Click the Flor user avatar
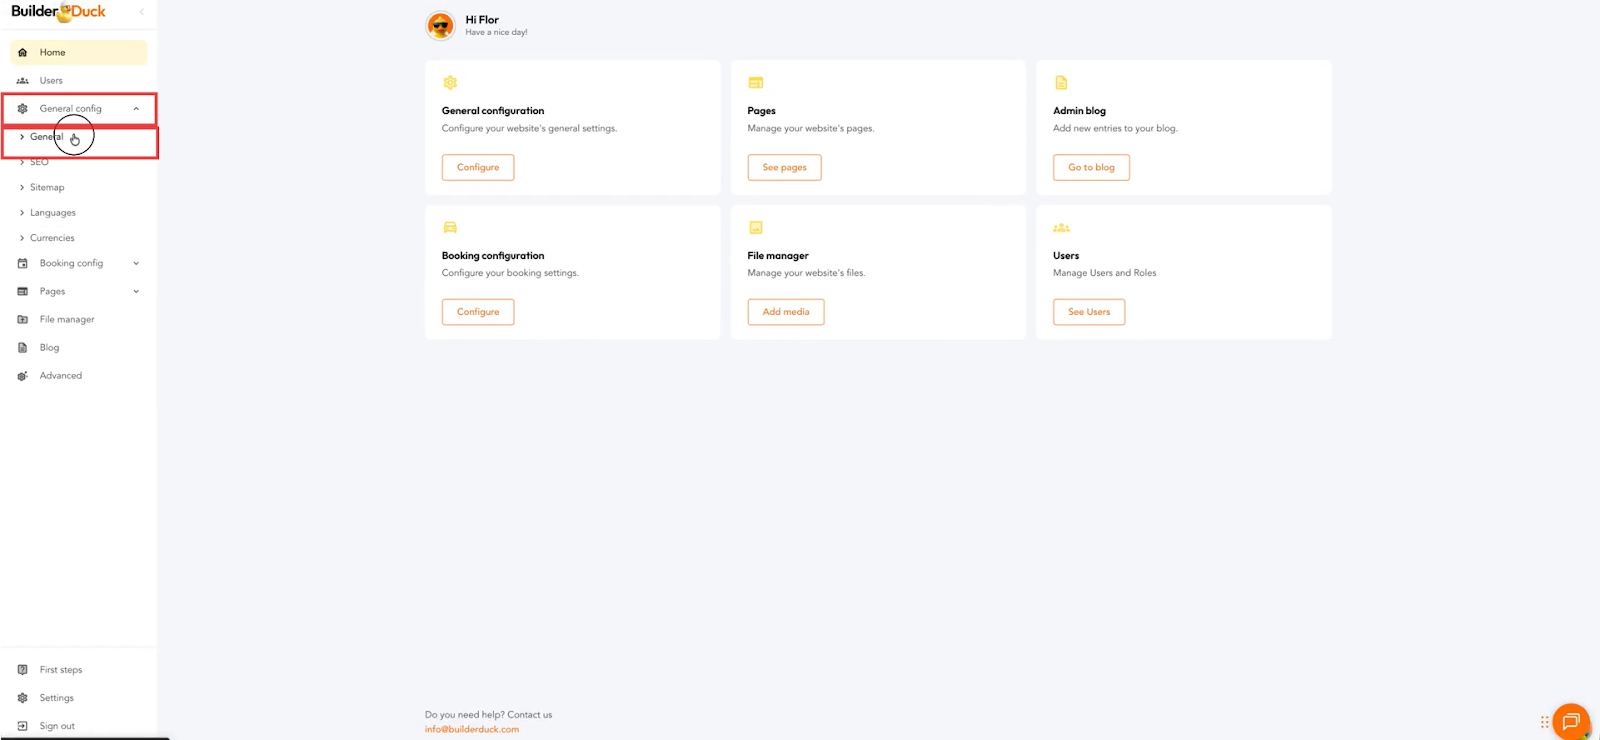 pos(440,25)
